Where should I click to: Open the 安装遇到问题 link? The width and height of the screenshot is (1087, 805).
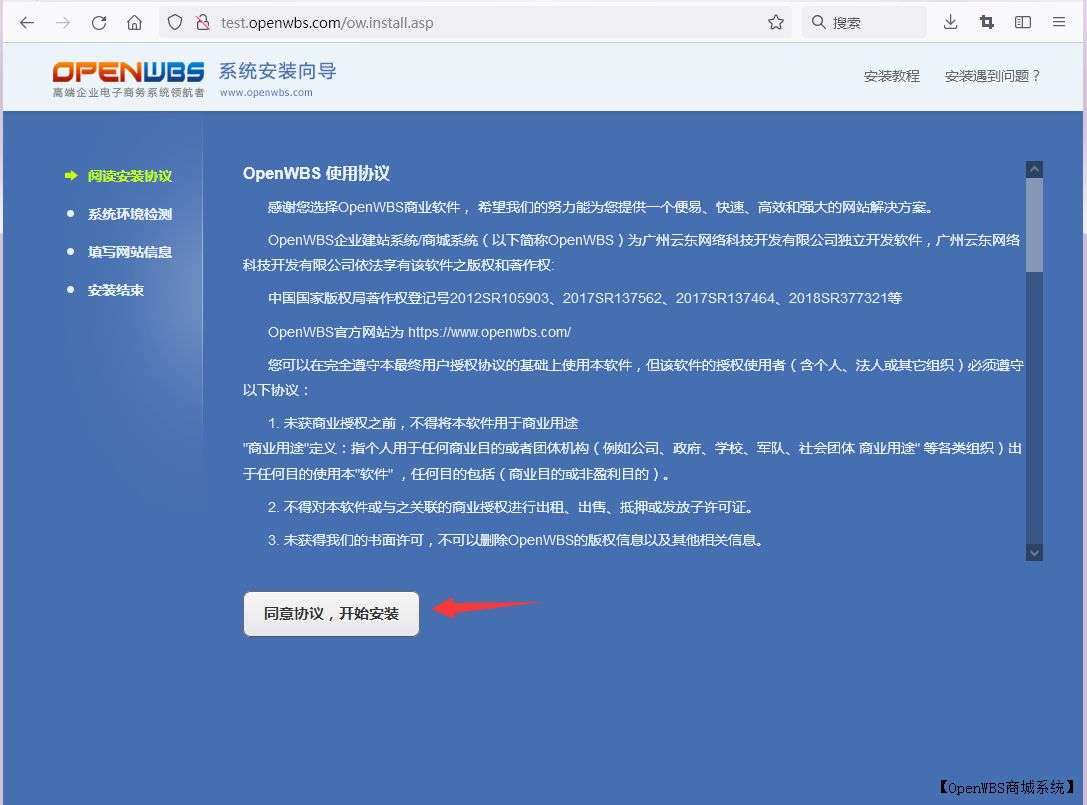pyautogui.click(x=993, y=75)
